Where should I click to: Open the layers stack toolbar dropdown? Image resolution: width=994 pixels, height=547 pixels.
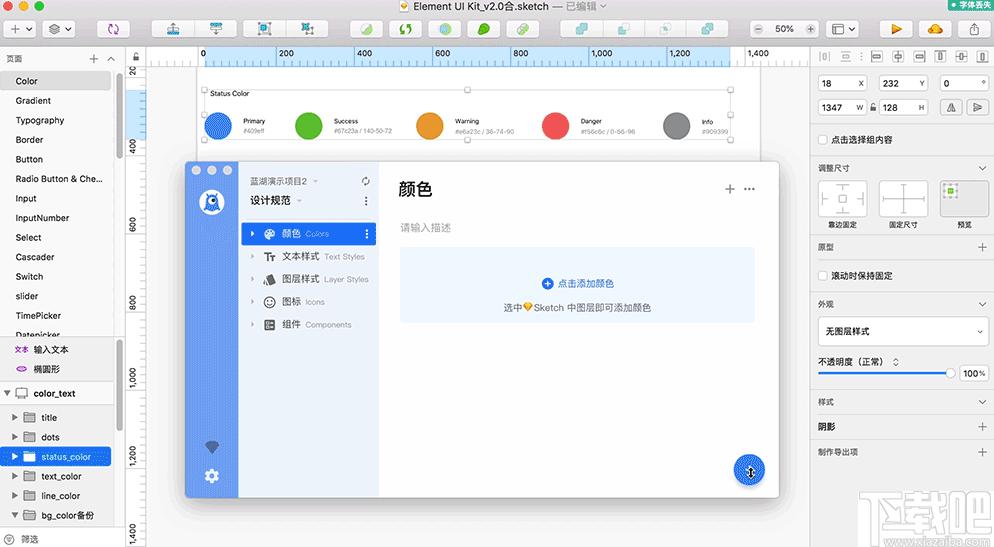(59, 29)
